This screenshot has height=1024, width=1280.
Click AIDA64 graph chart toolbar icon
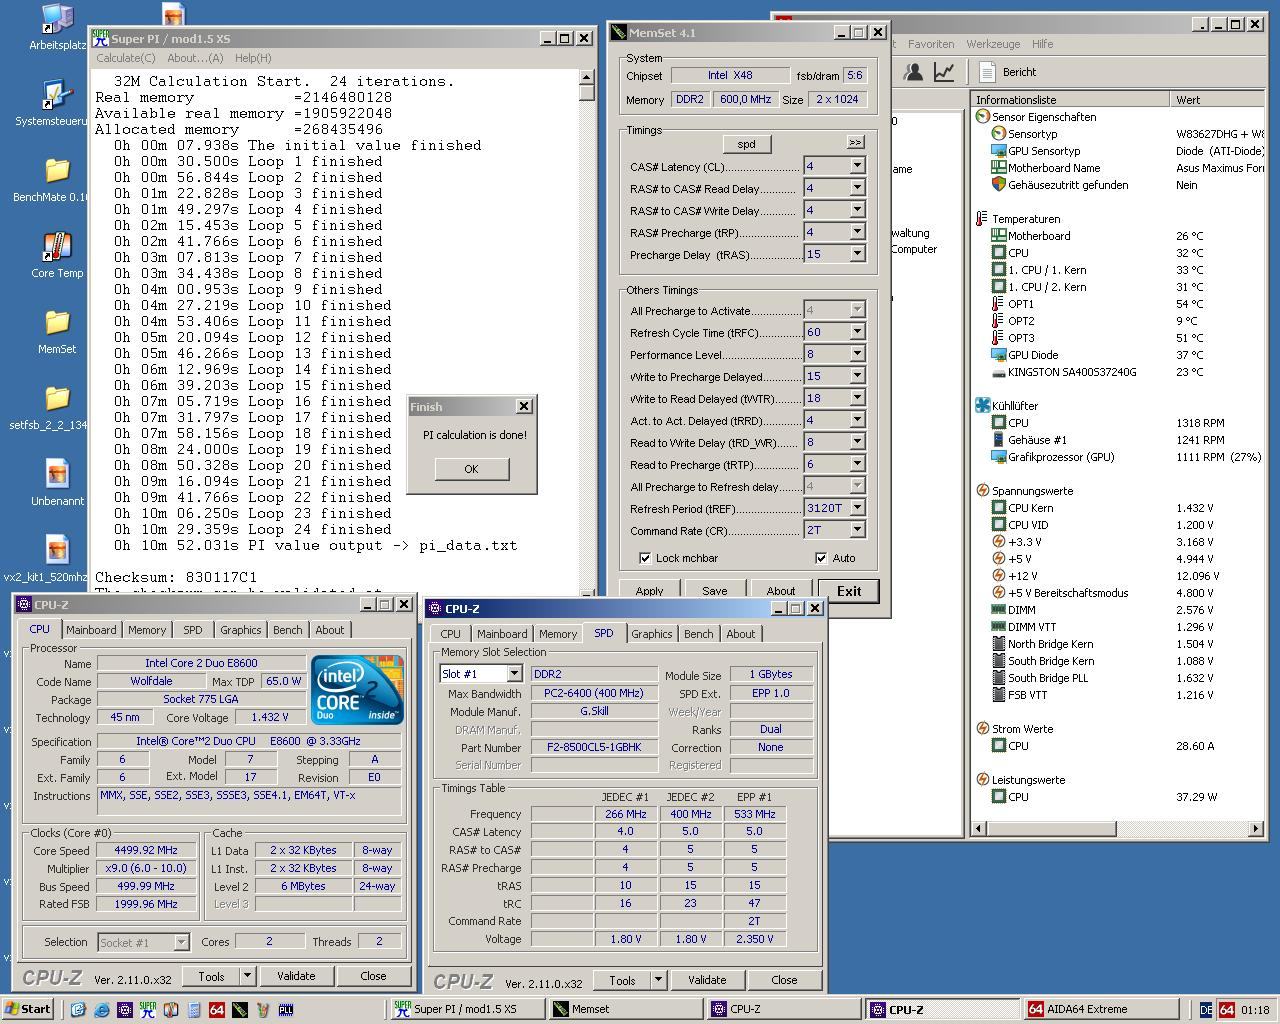pyautogui.click(x=944, y=72)
